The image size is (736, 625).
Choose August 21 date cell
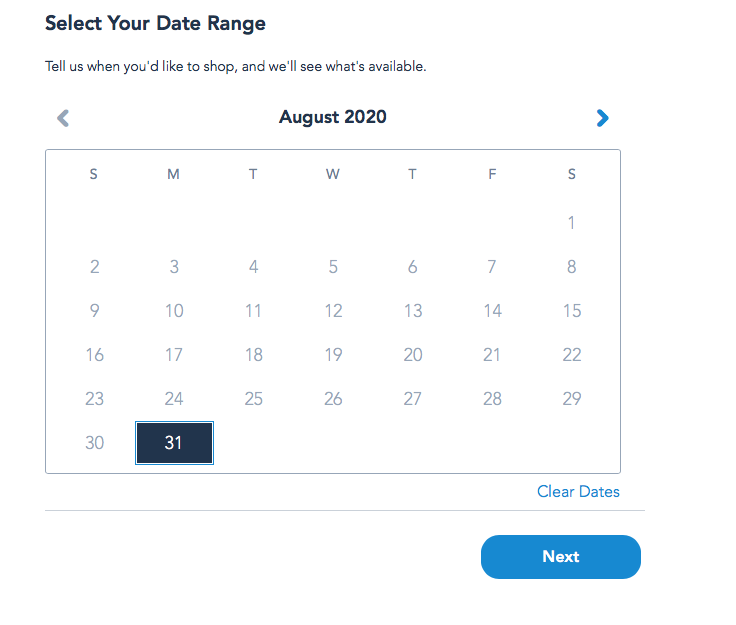491,355
